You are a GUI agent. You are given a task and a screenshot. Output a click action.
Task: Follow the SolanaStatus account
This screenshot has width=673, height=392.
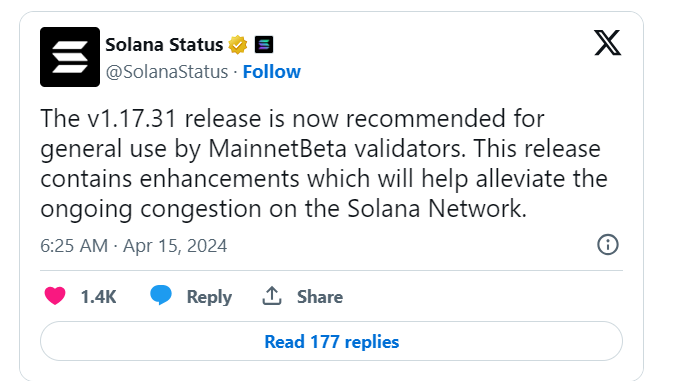click(x=272, y=72)
